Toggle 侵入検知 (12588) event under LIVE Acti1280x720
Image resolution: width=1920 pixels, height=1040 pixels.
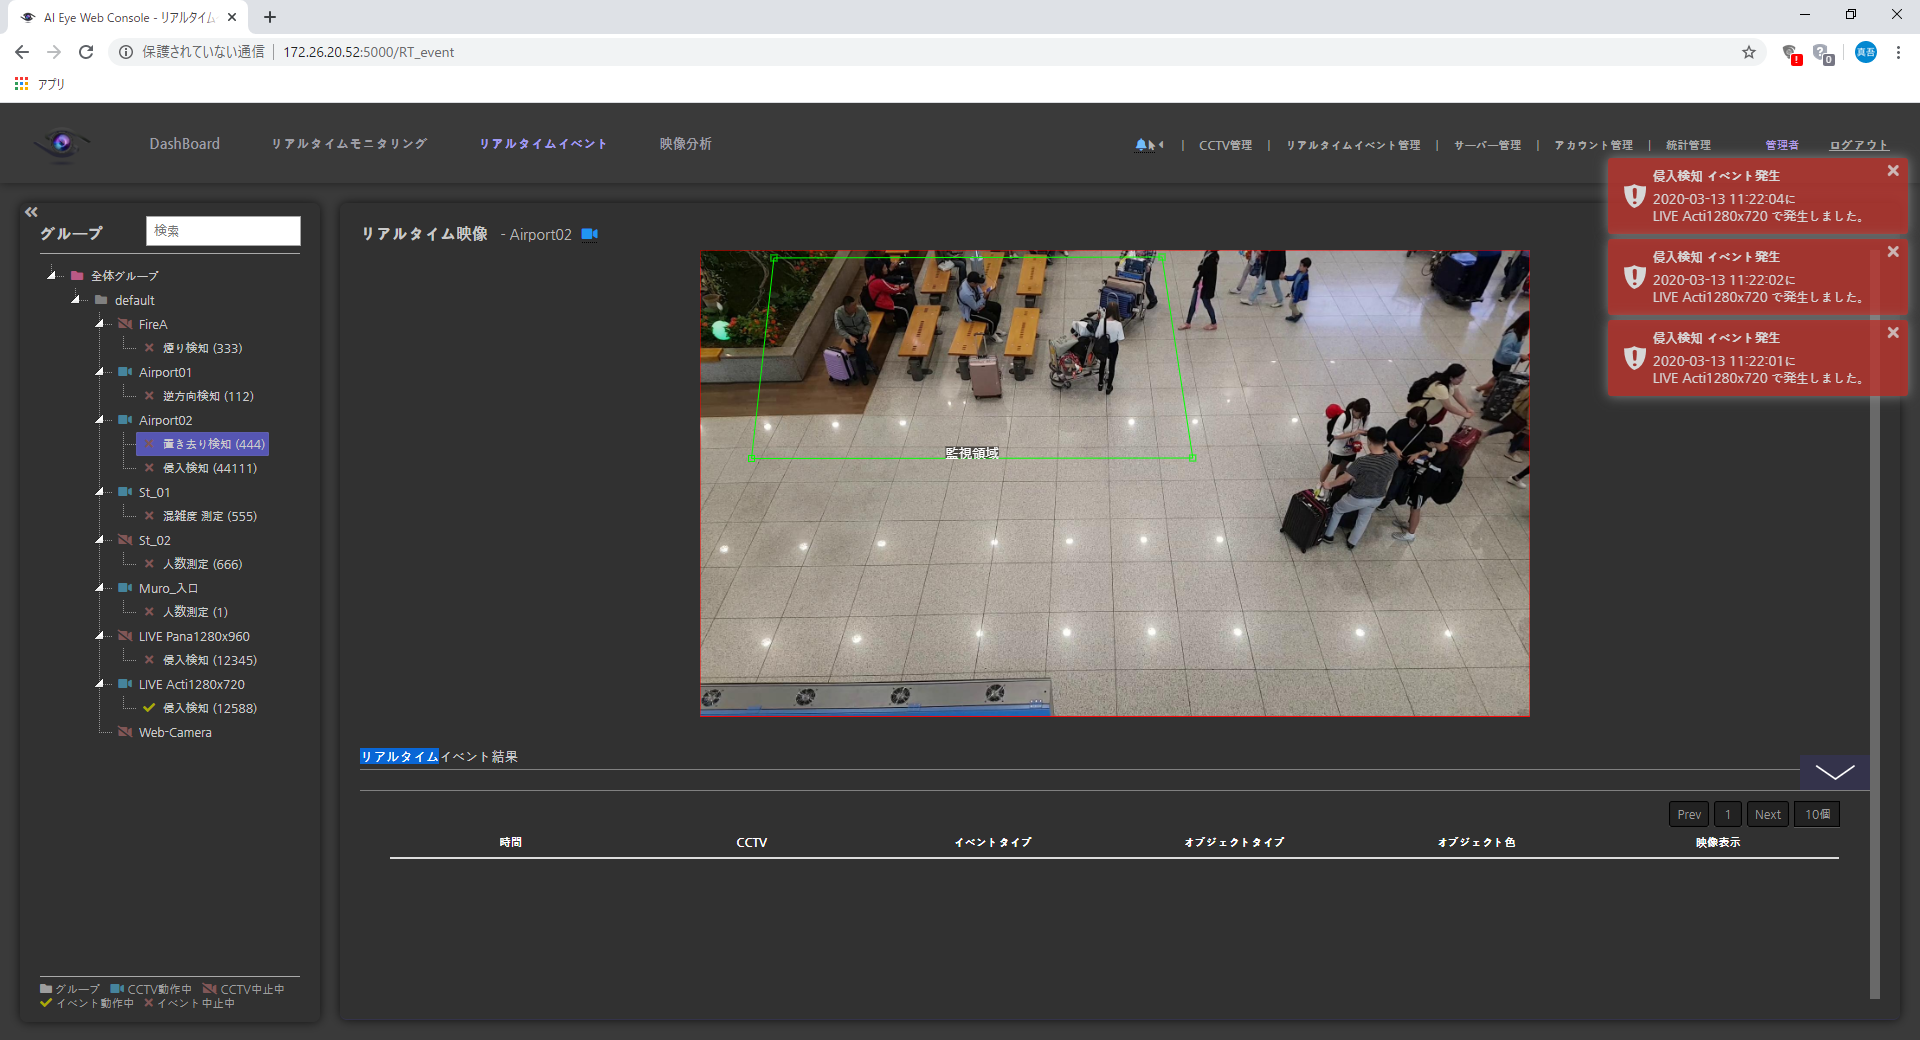[149, 708]
